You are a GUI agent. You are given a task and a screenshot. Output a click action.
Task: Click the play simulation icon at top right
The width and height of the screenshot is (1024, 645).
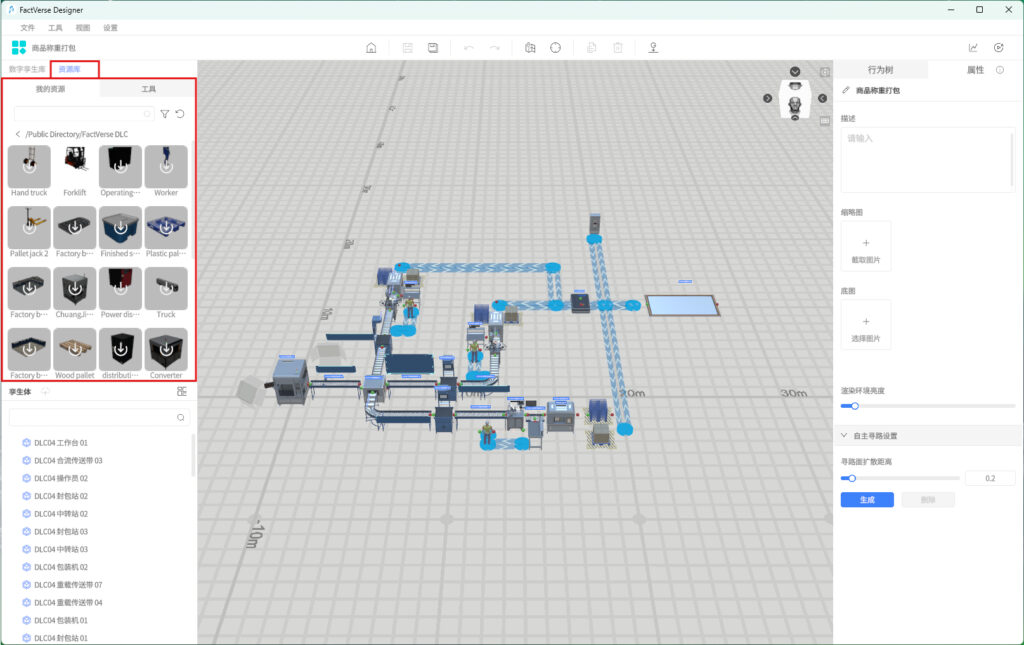(x=999, y=48)
